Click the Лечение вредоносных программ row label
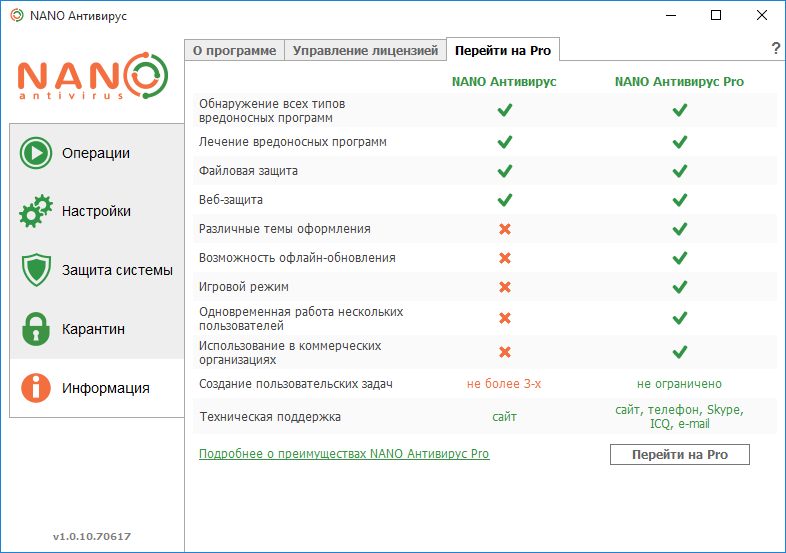The image size is (786, 553). tap(293, 142)
